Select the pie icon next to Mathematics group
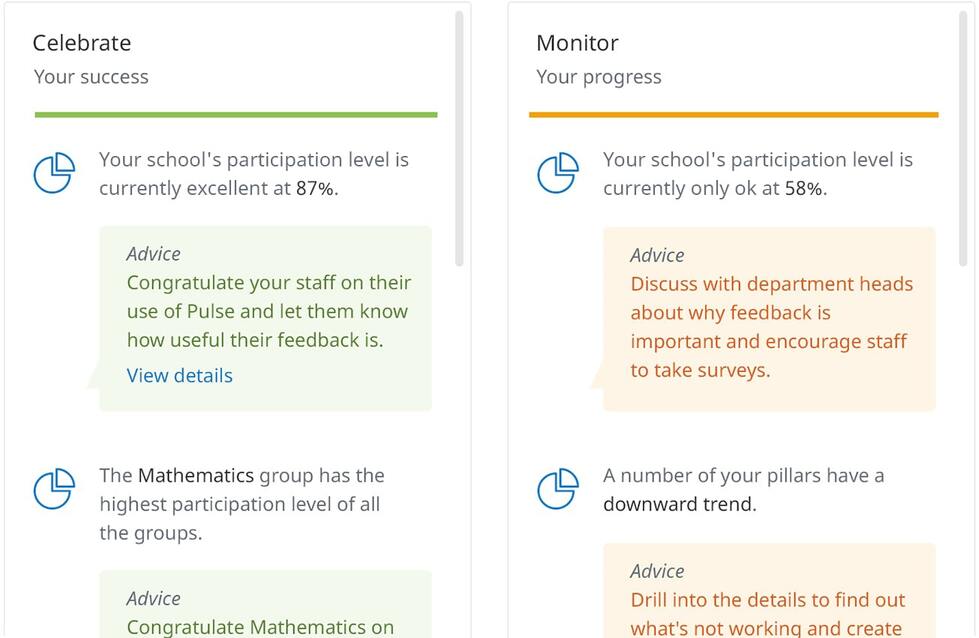 tap(54, 489)
